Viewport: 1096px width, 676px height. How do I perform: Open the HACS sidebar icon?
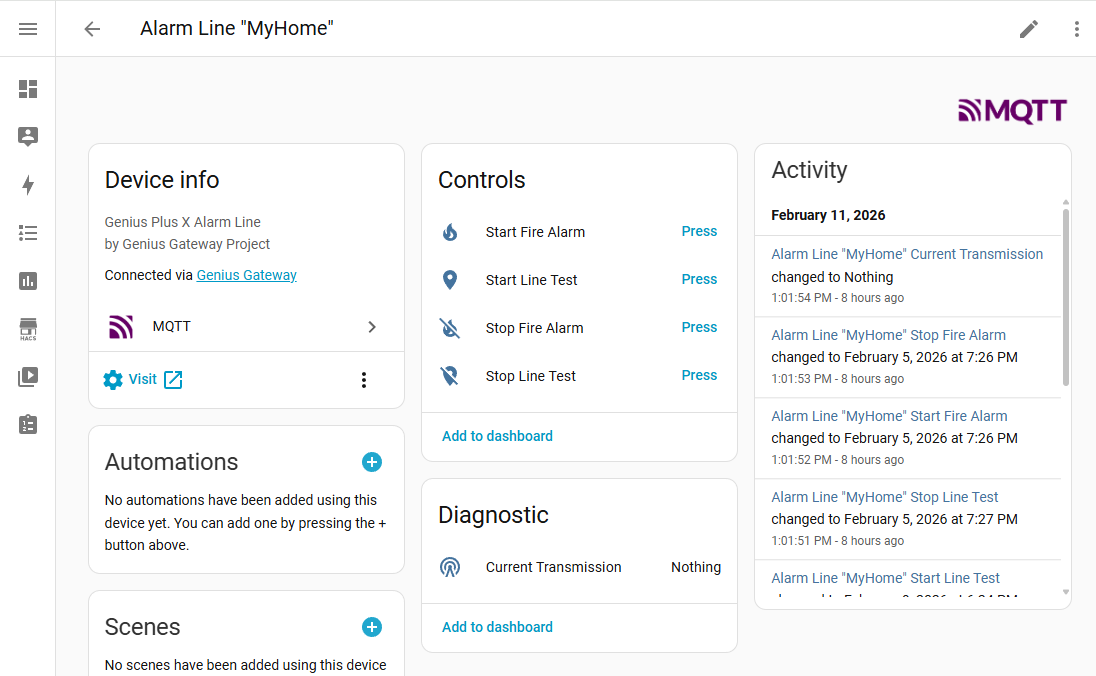(28, 329)
